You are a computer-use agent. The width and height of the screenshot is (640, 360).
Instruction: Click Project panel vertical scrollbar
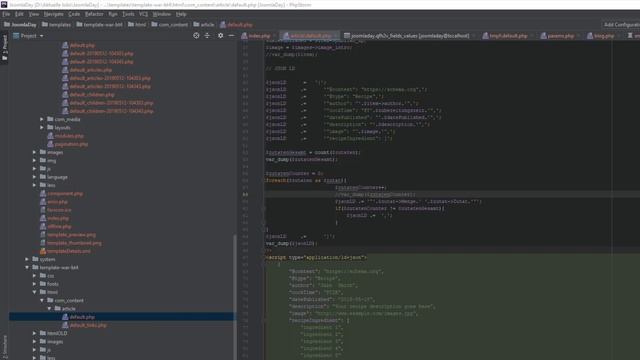pyautogui.click(x=235, y=297)
